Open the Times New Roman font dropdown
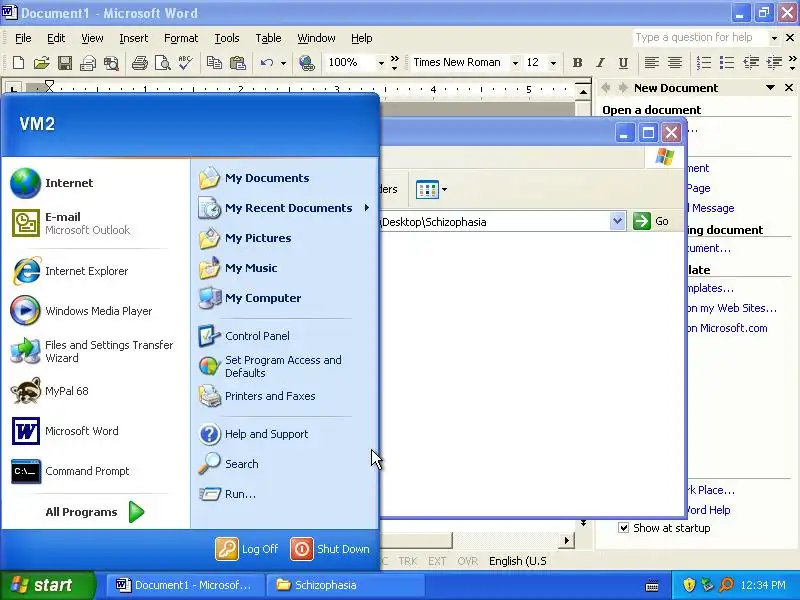The width and height of the screenshot is (800, 600). click(515, 63)
